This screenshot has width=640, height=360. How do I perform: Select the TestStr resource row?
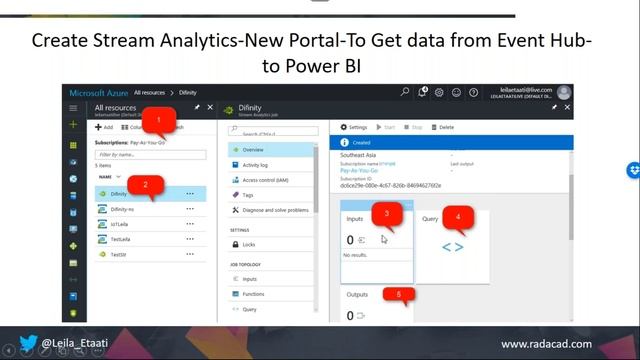point(151,254)
